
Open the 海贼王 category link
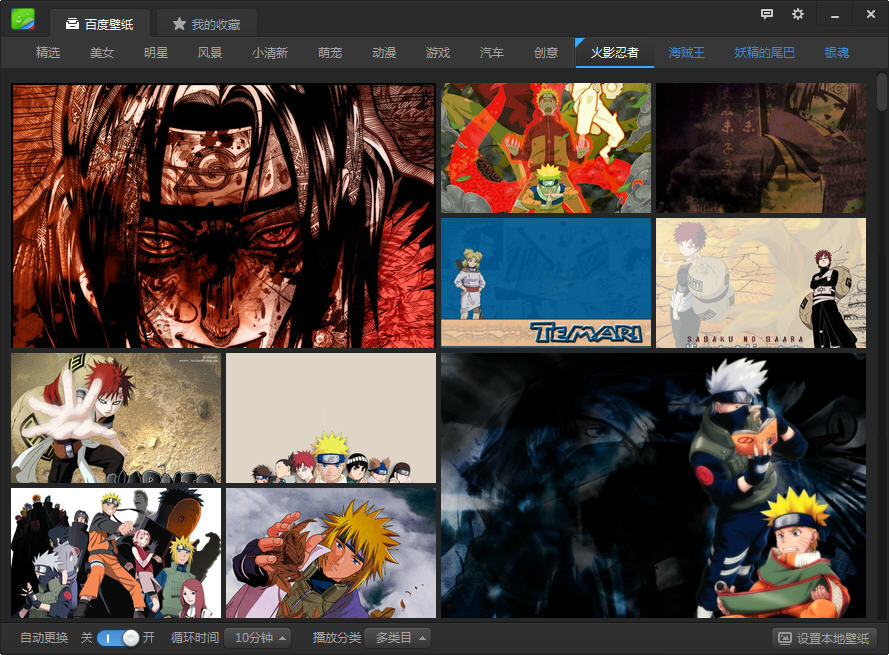pos(686,53)
